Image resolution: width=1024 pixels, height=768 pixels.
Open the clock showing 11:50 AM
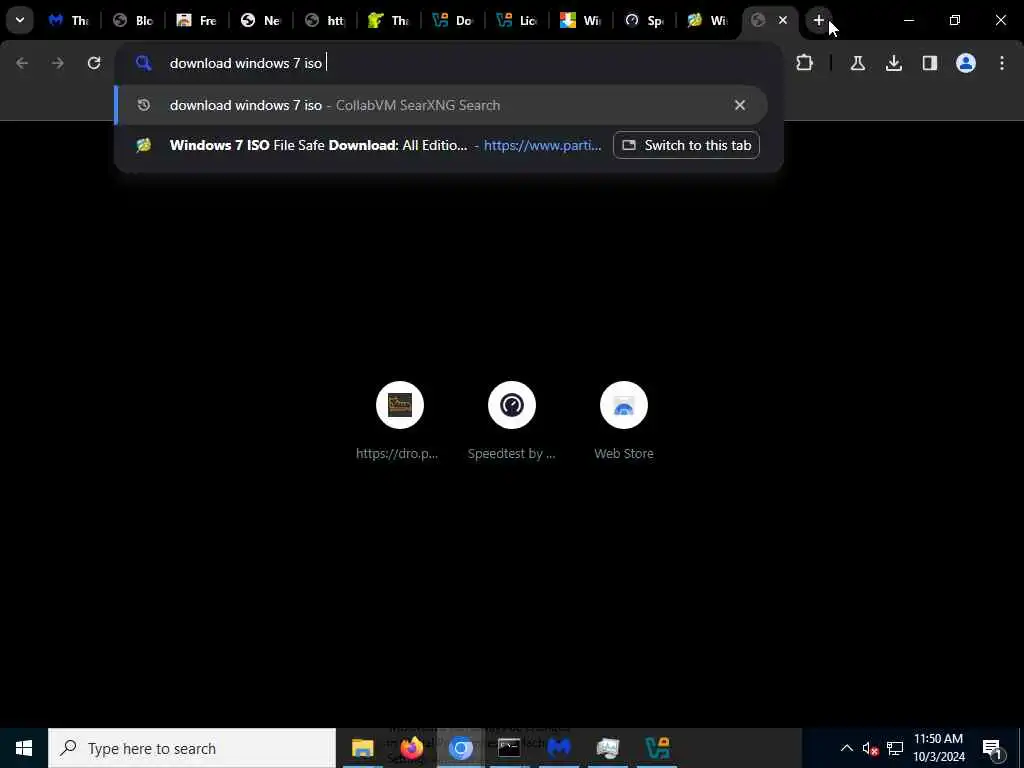939,748
